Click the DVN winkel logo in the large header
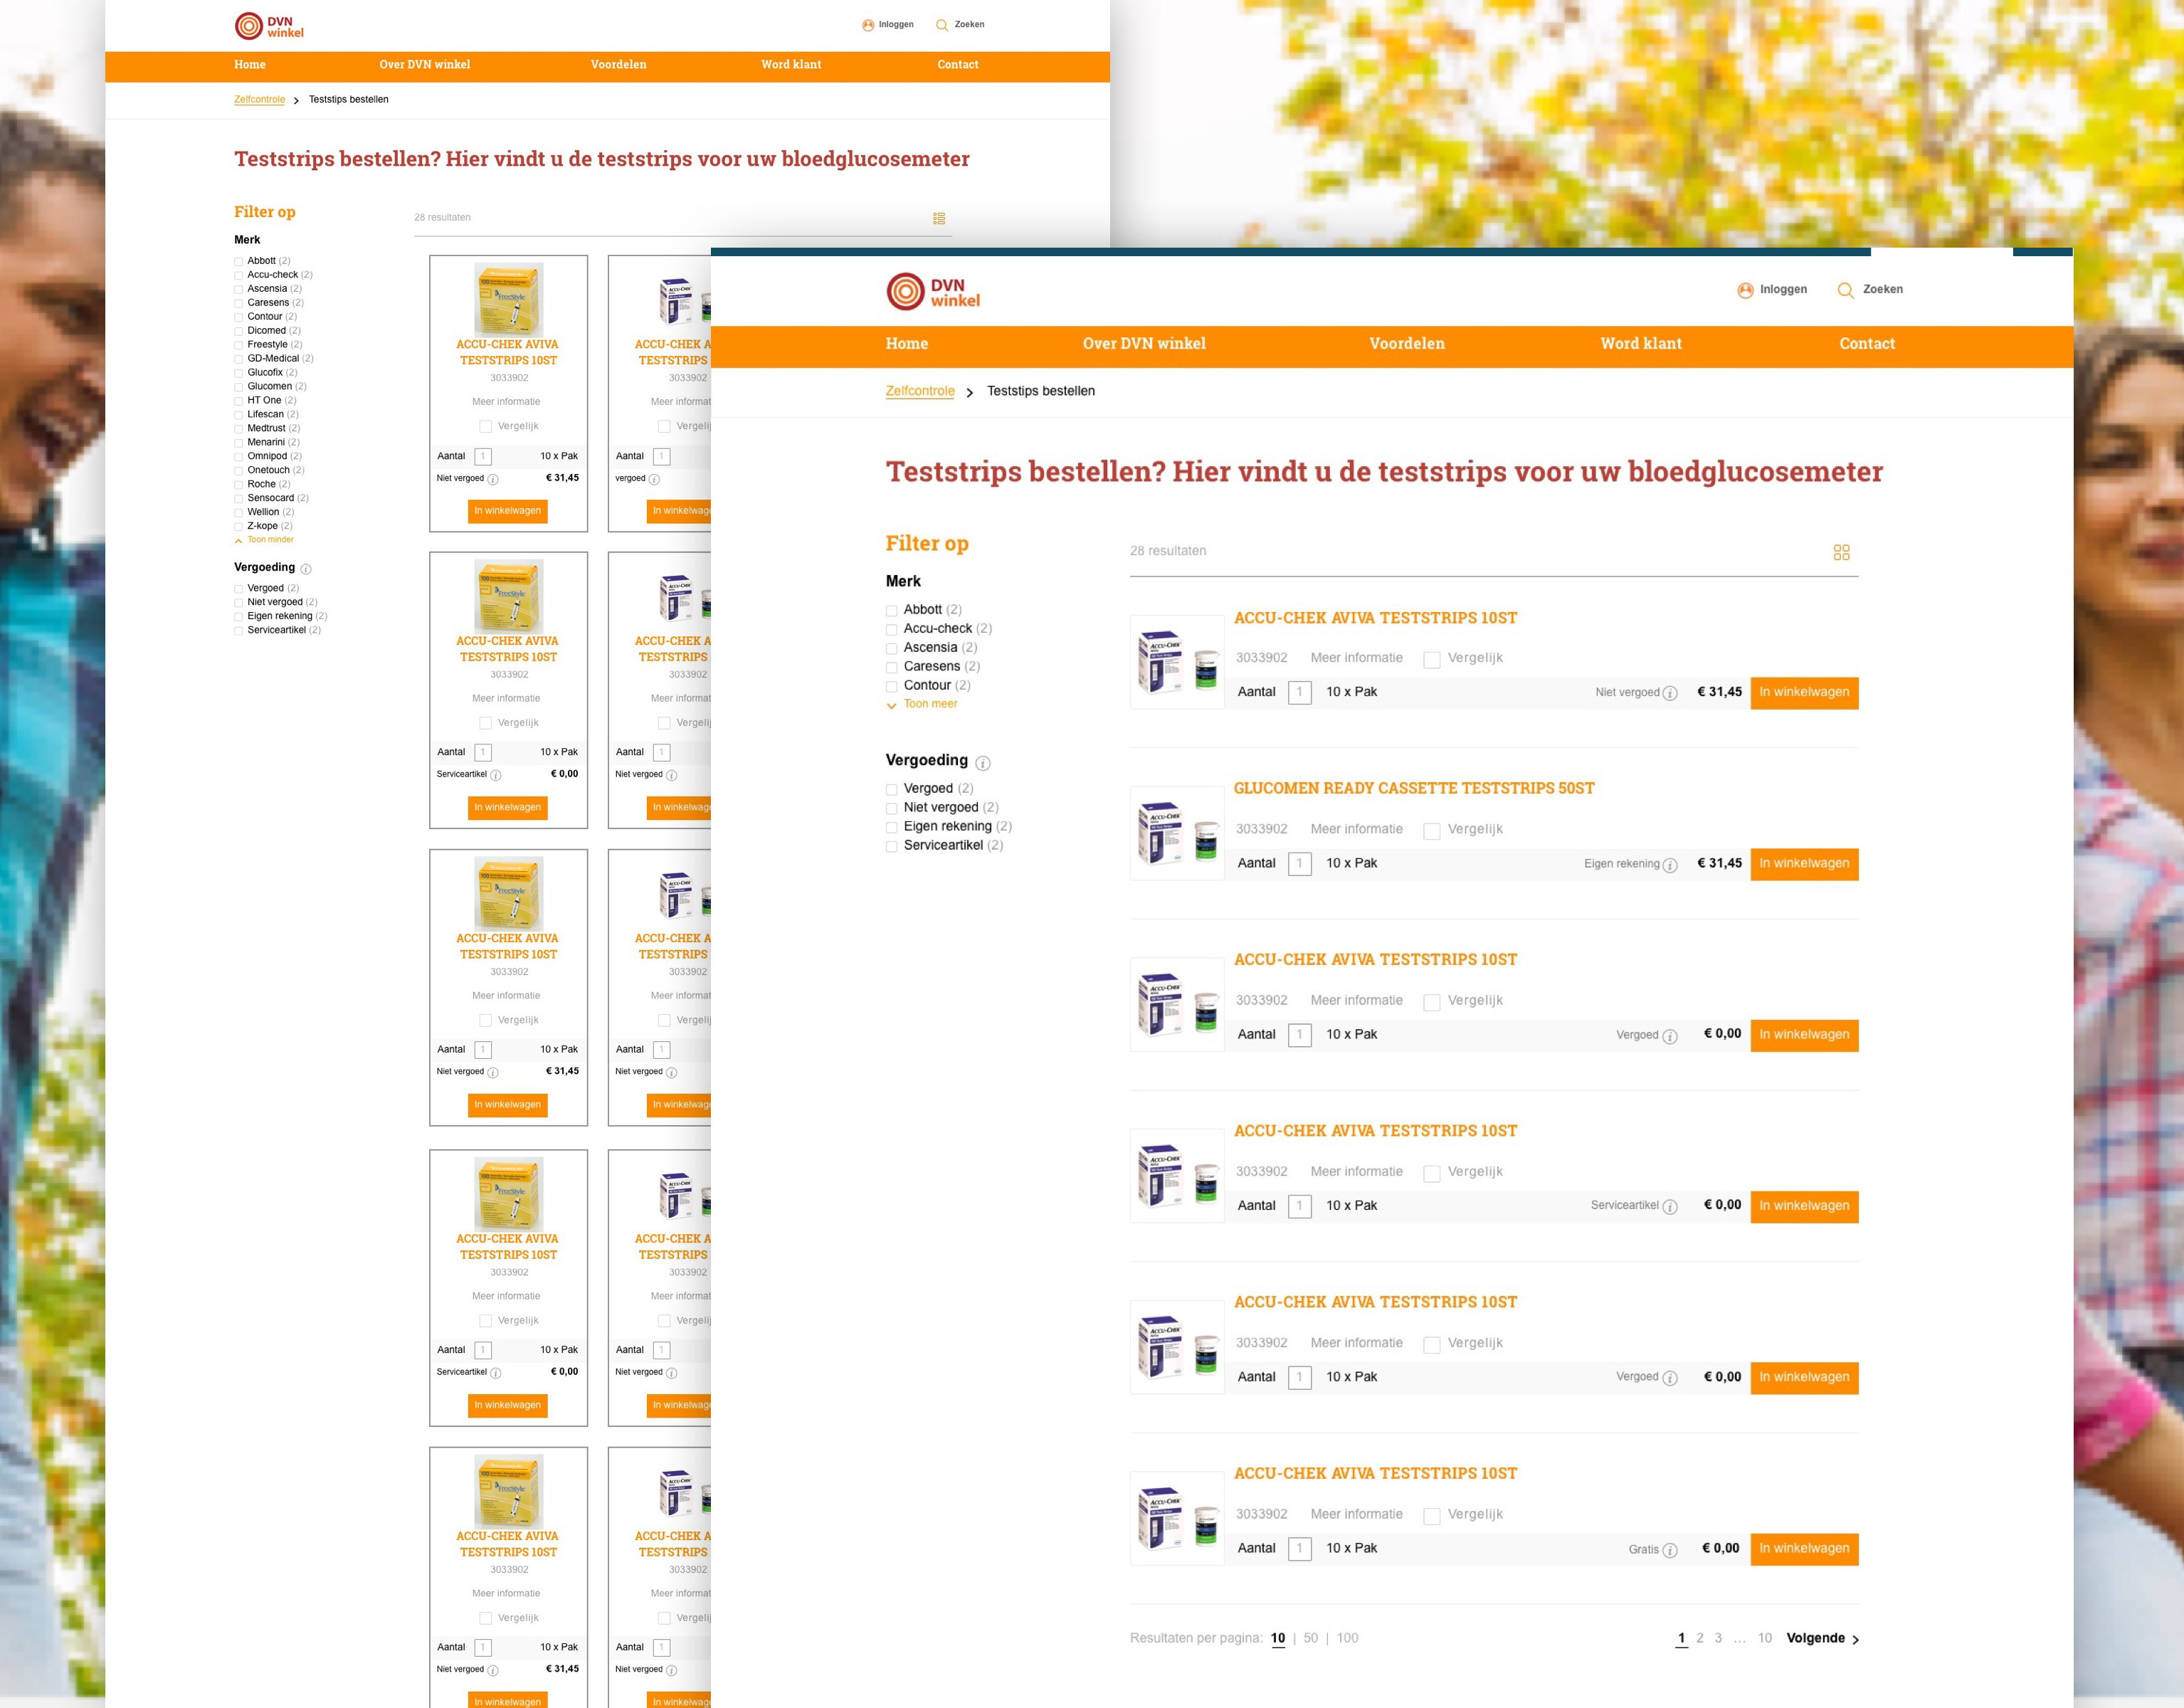Screen dimensions: 2184x1708 tap(932, 292)
